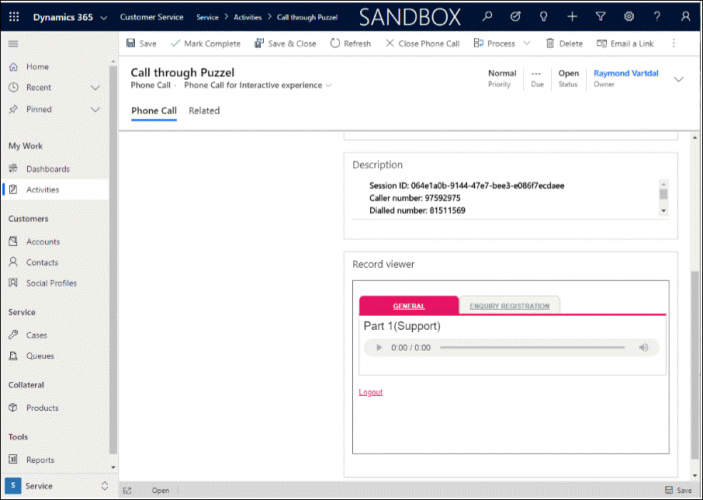
Task: Expand the Pinned section in the sidebar
Action: click(95, 109)
